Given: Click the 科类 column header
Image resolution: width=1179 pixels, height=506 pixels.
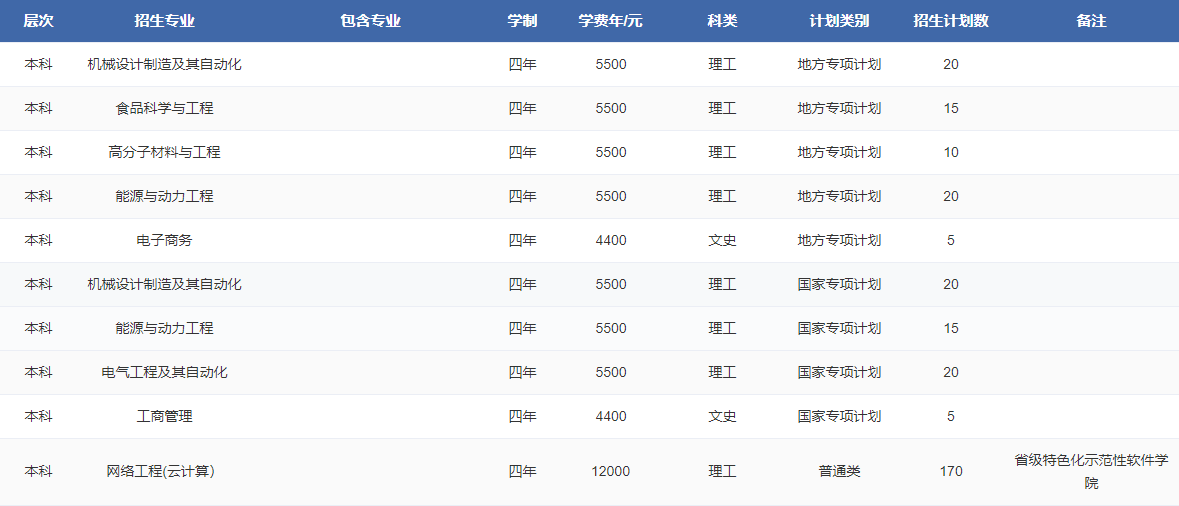Looking at the screenshot, I should [723, 21].
